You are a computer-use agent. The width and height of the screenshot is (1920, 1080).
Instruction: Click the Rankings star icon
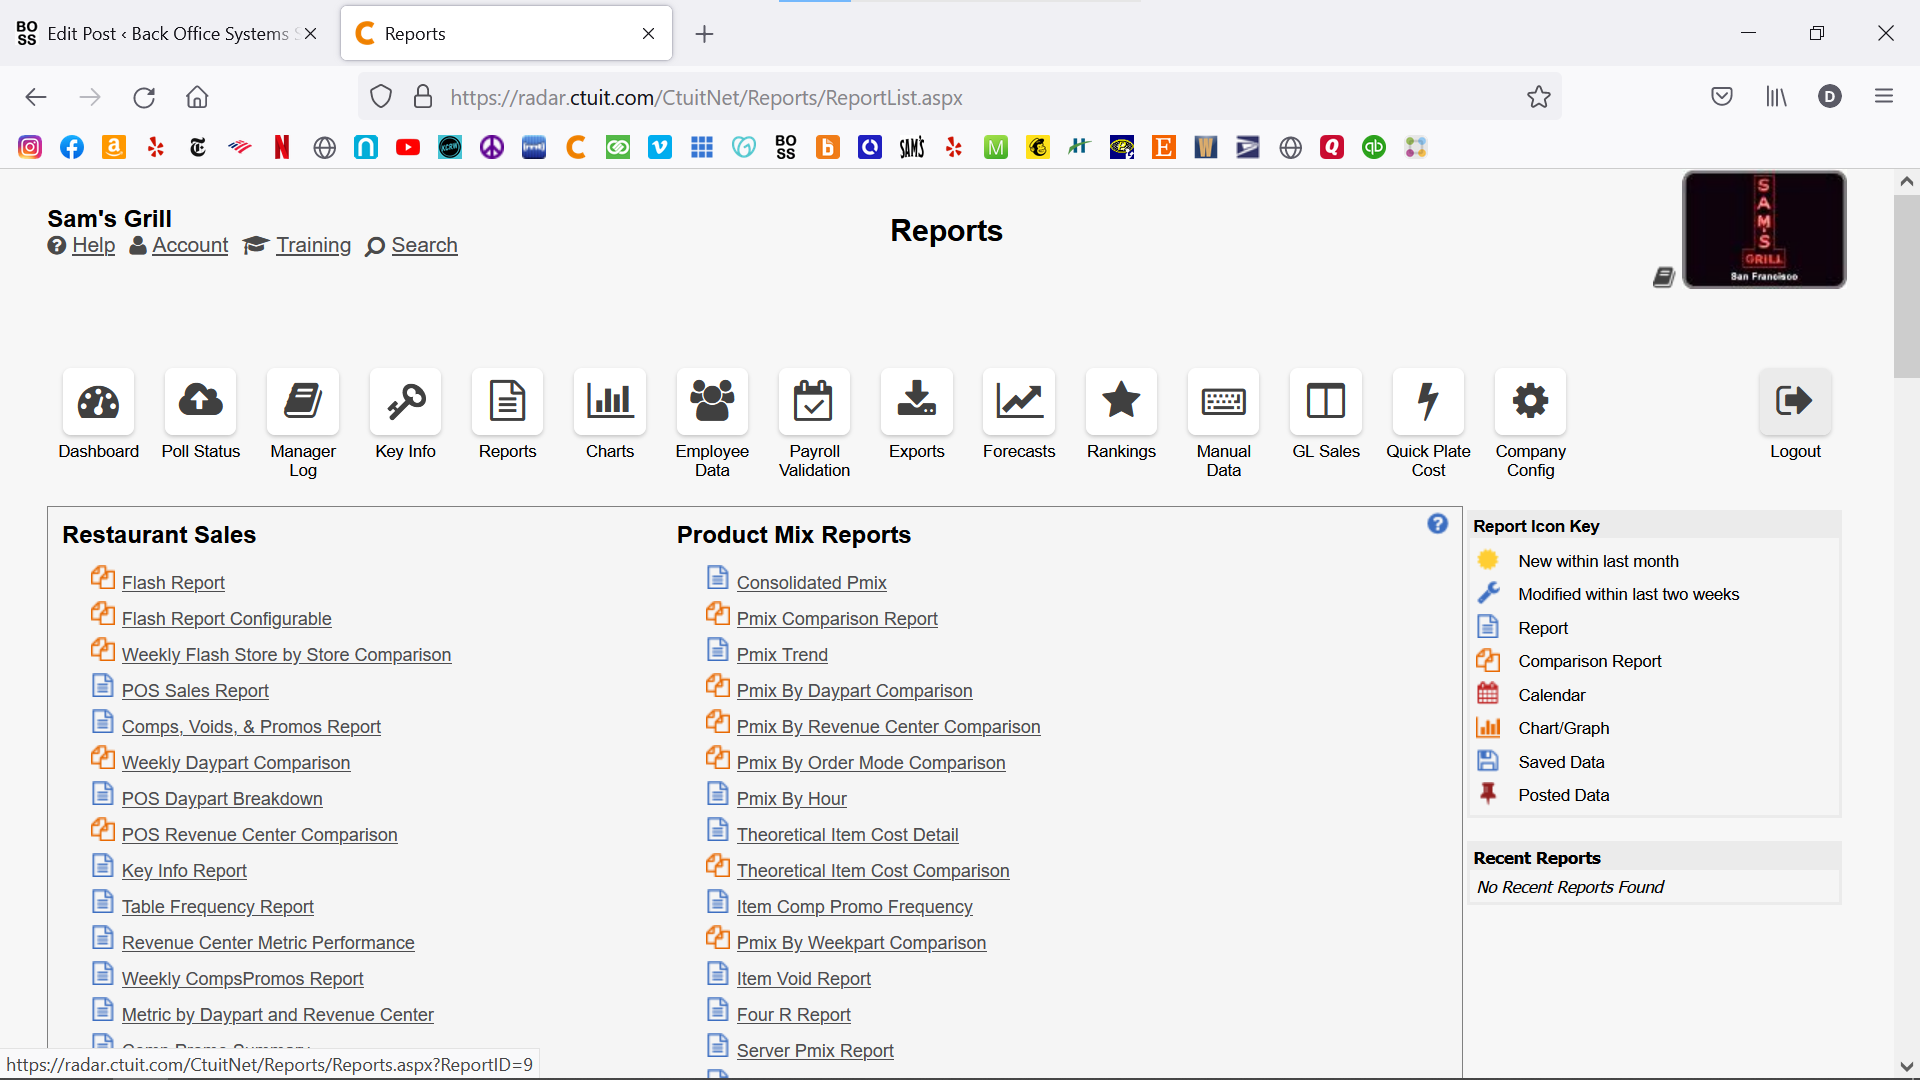click(1121, 402)
